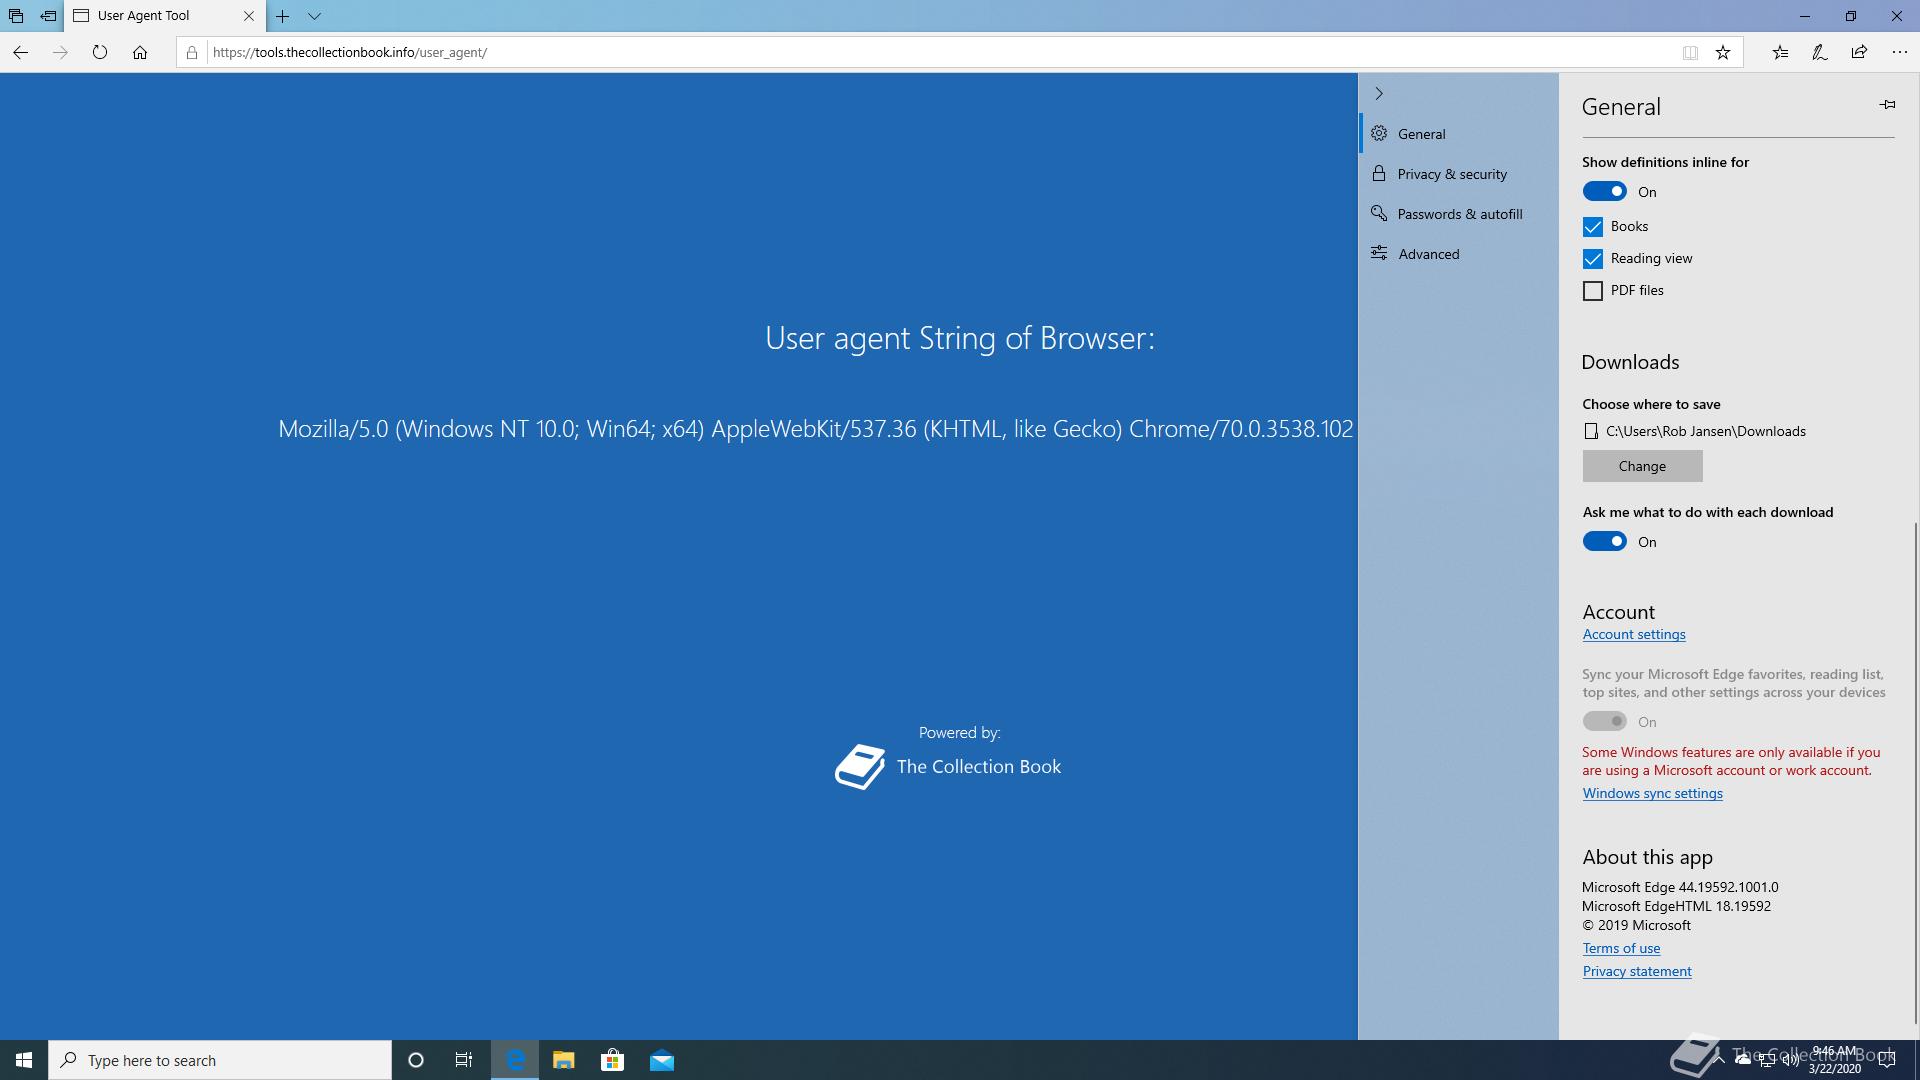Uncheck the Reading view checkbox
The height and width of the screenshot is (1080, 1920).
tap(1593, 259)
